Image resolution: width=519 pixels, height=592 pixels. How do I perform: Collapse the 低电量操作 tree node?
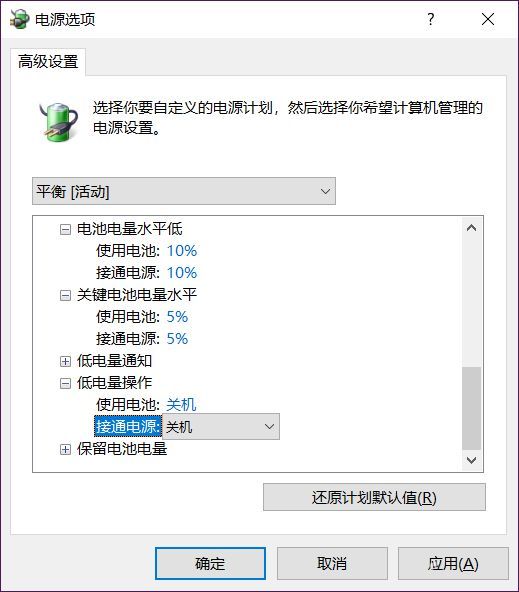(65, 383)
